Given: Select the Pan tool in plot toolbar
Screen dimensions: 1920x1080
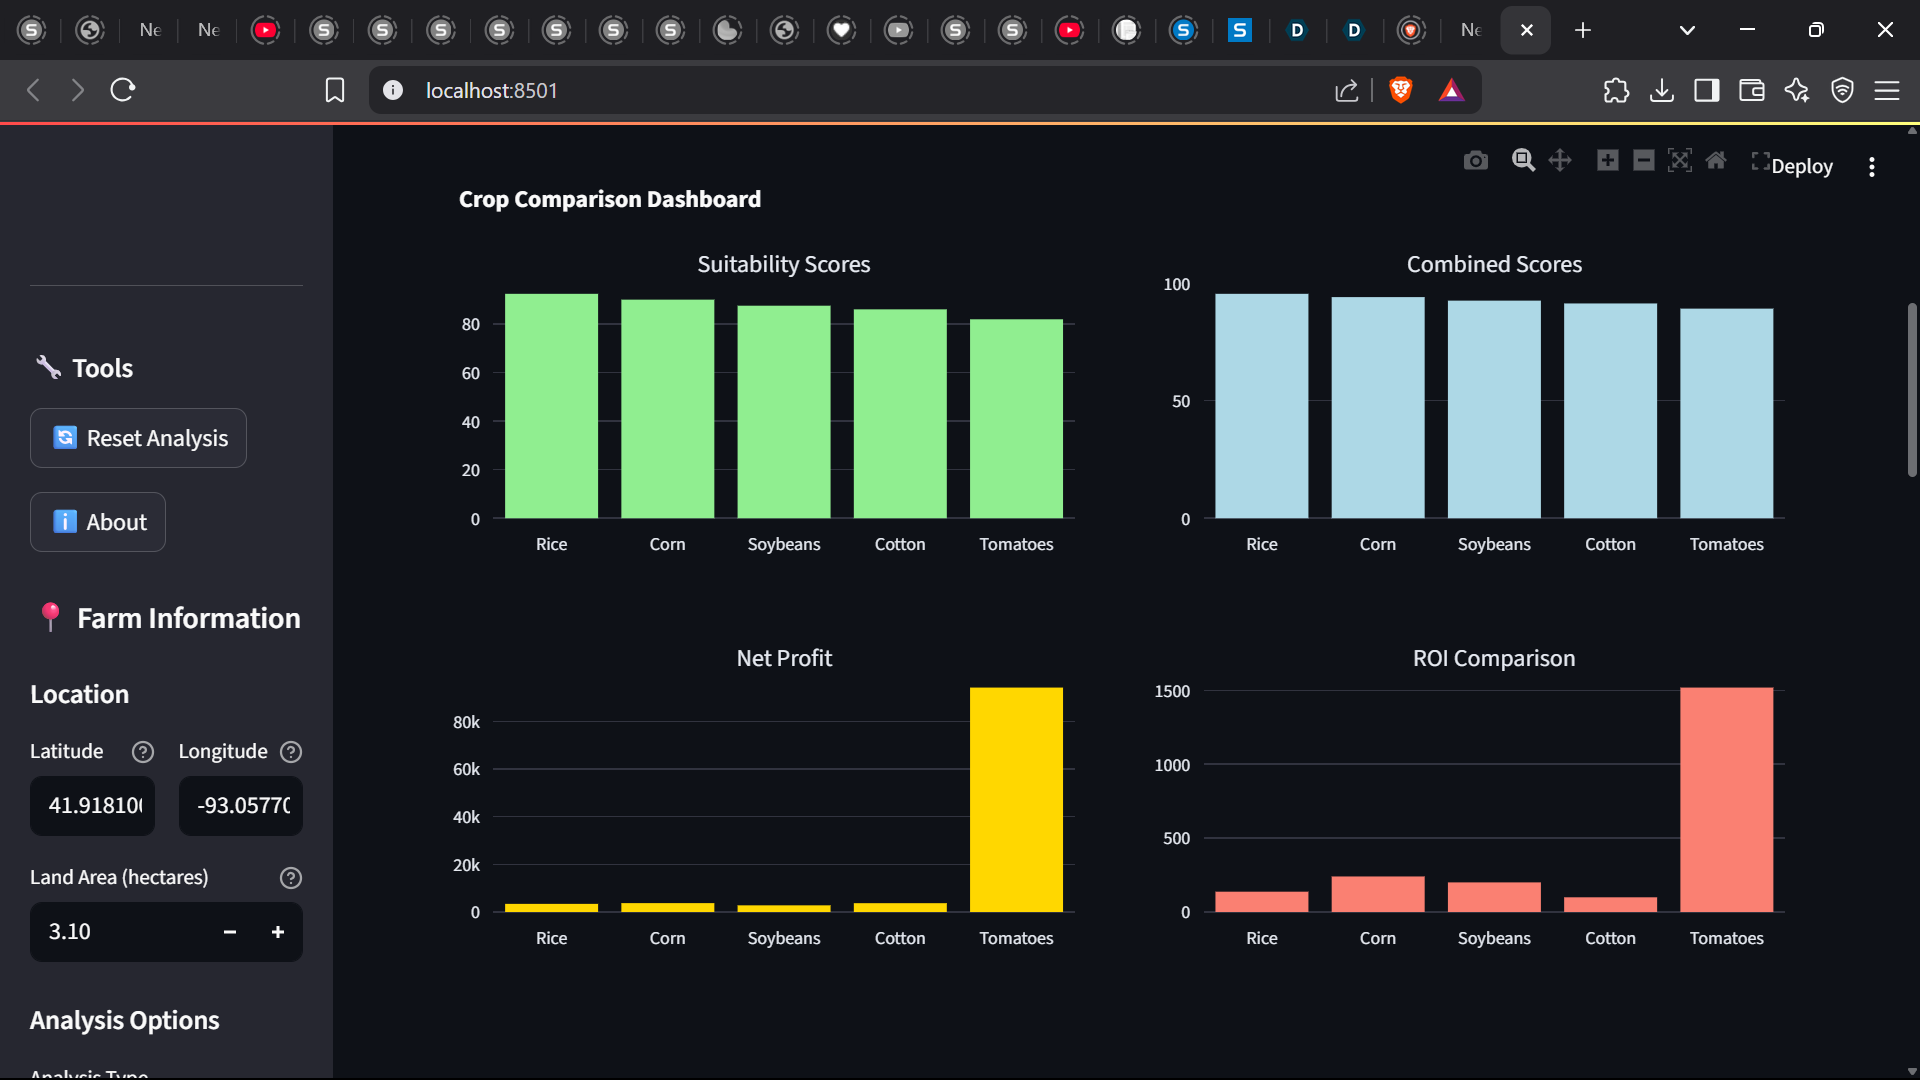Looking at the screenshot, I should click(1560, 161).
